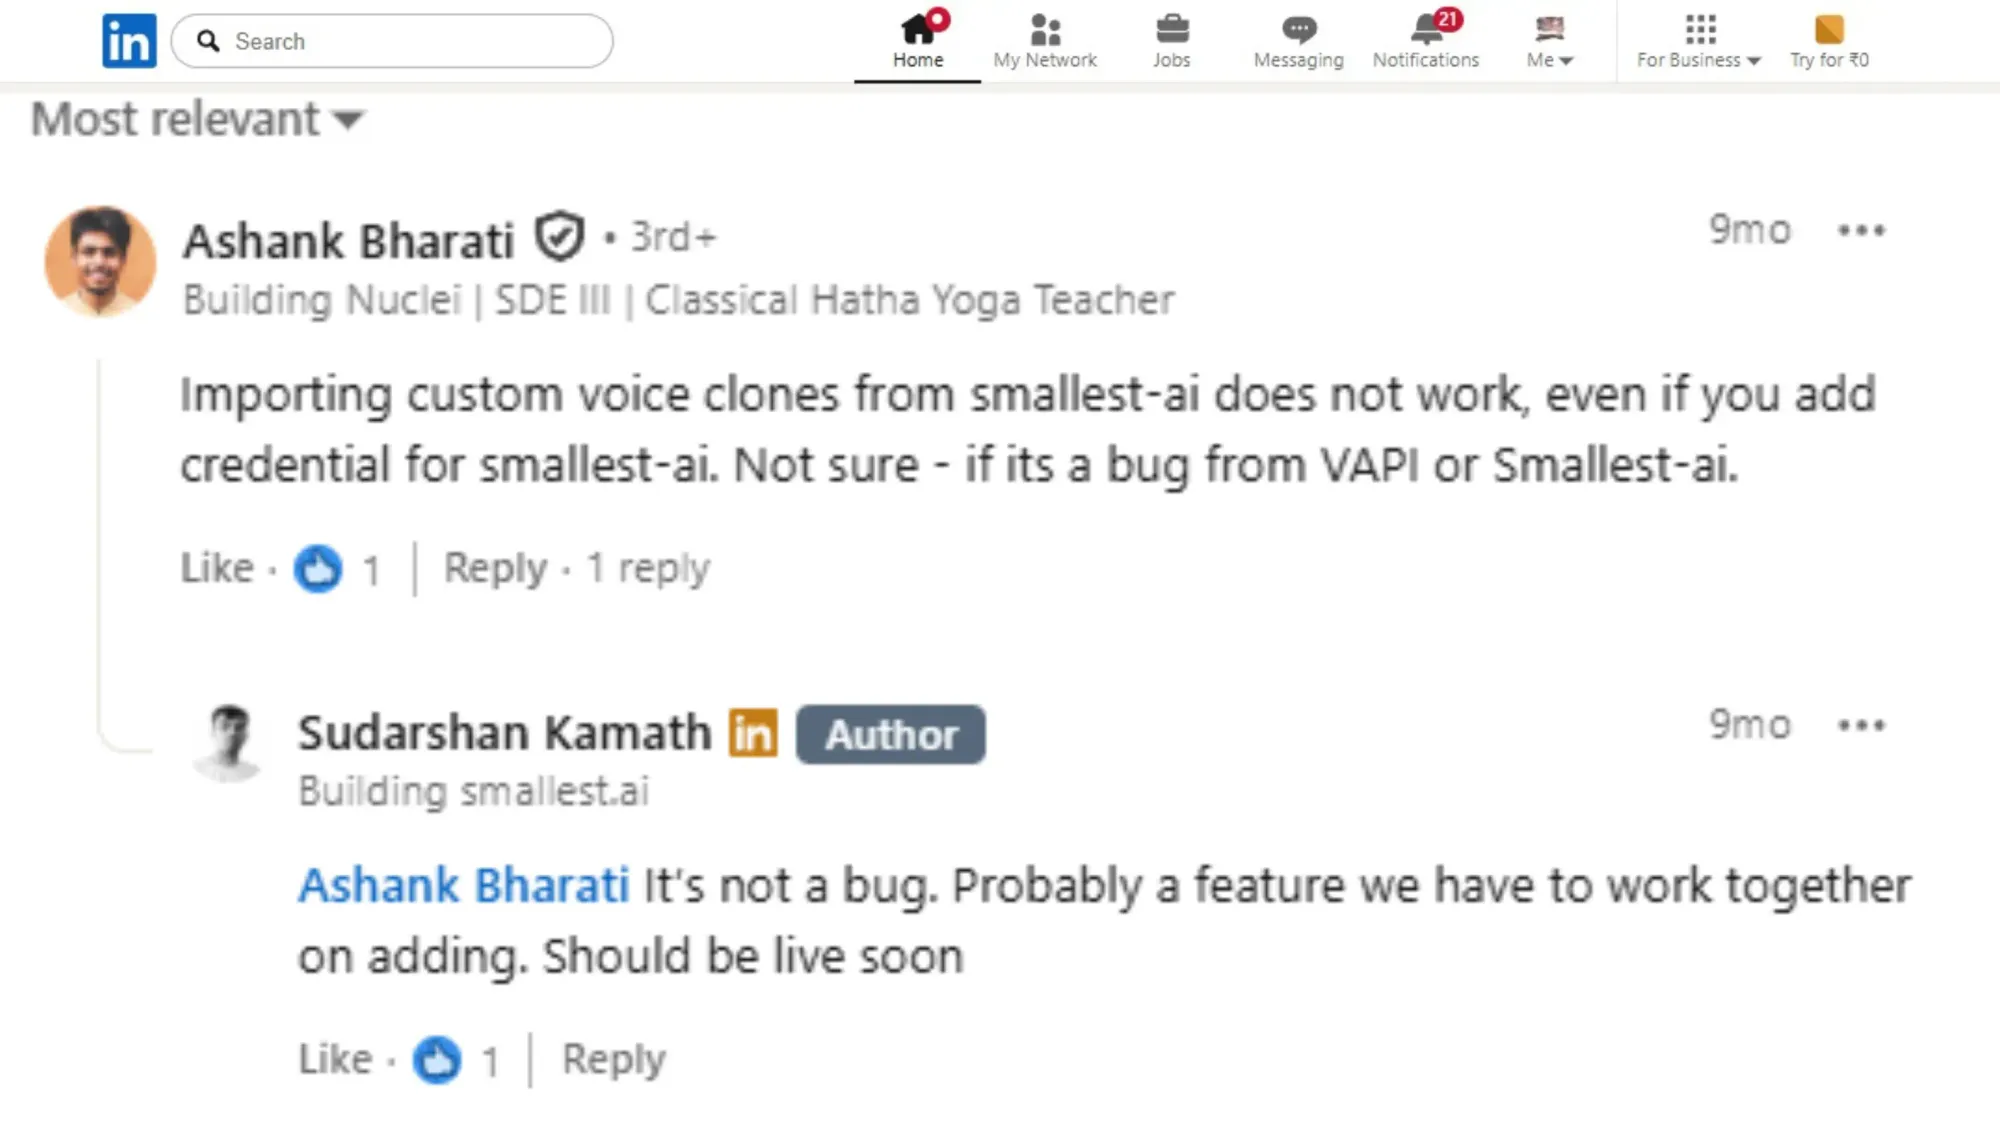Image resolution: width=2000 pixels, height=1125 pixels.
Task: Click the LinkedIn logo
Action: (129, 40)
